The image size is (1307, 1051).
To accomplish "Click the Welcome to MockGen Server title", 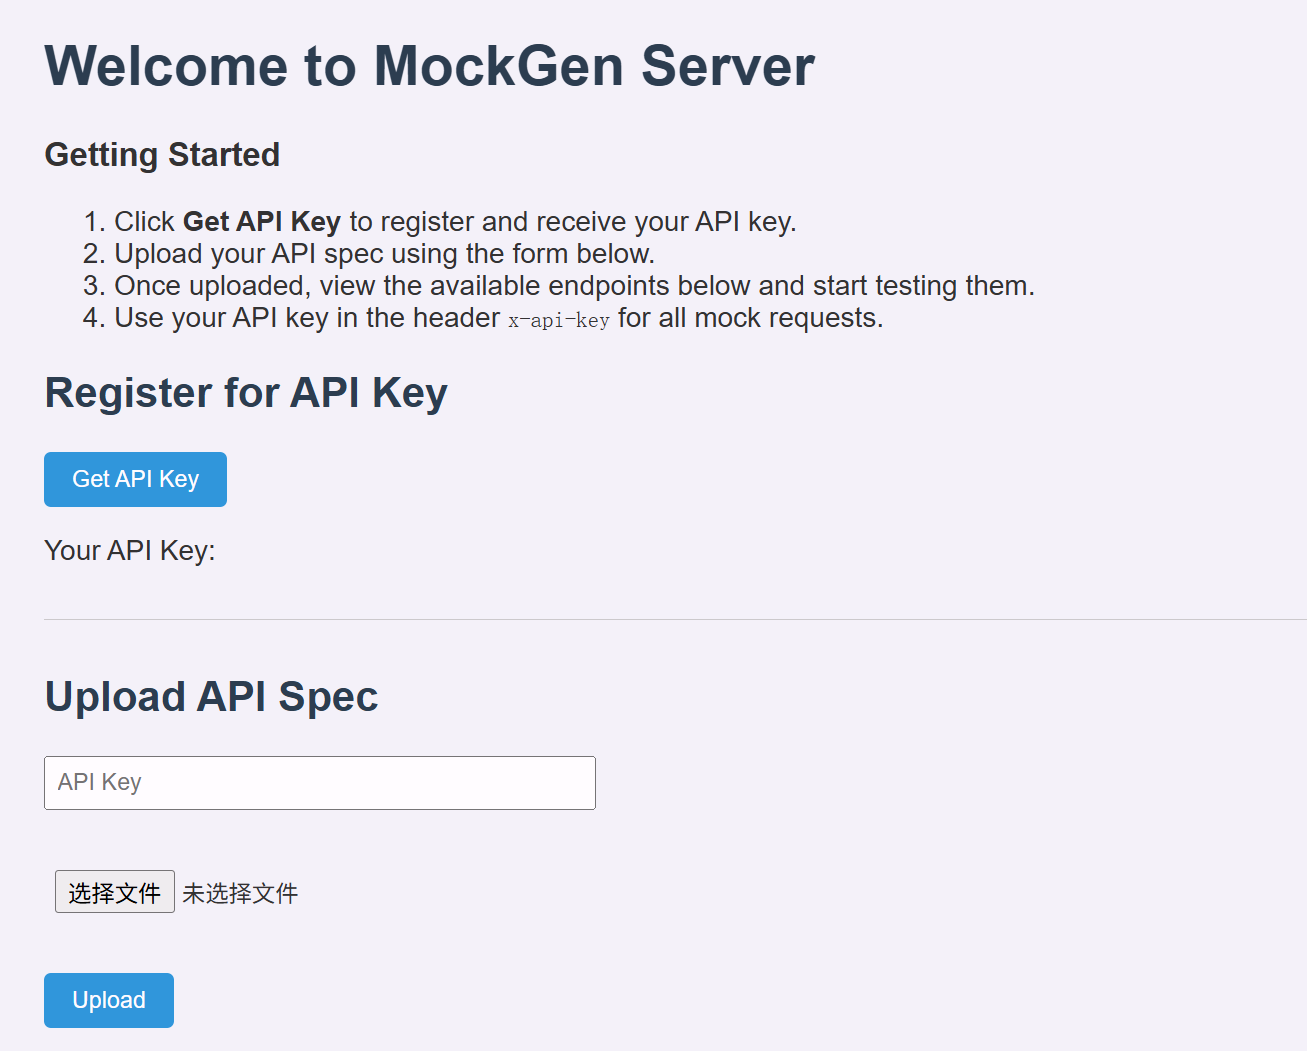I will click(429, 67).
